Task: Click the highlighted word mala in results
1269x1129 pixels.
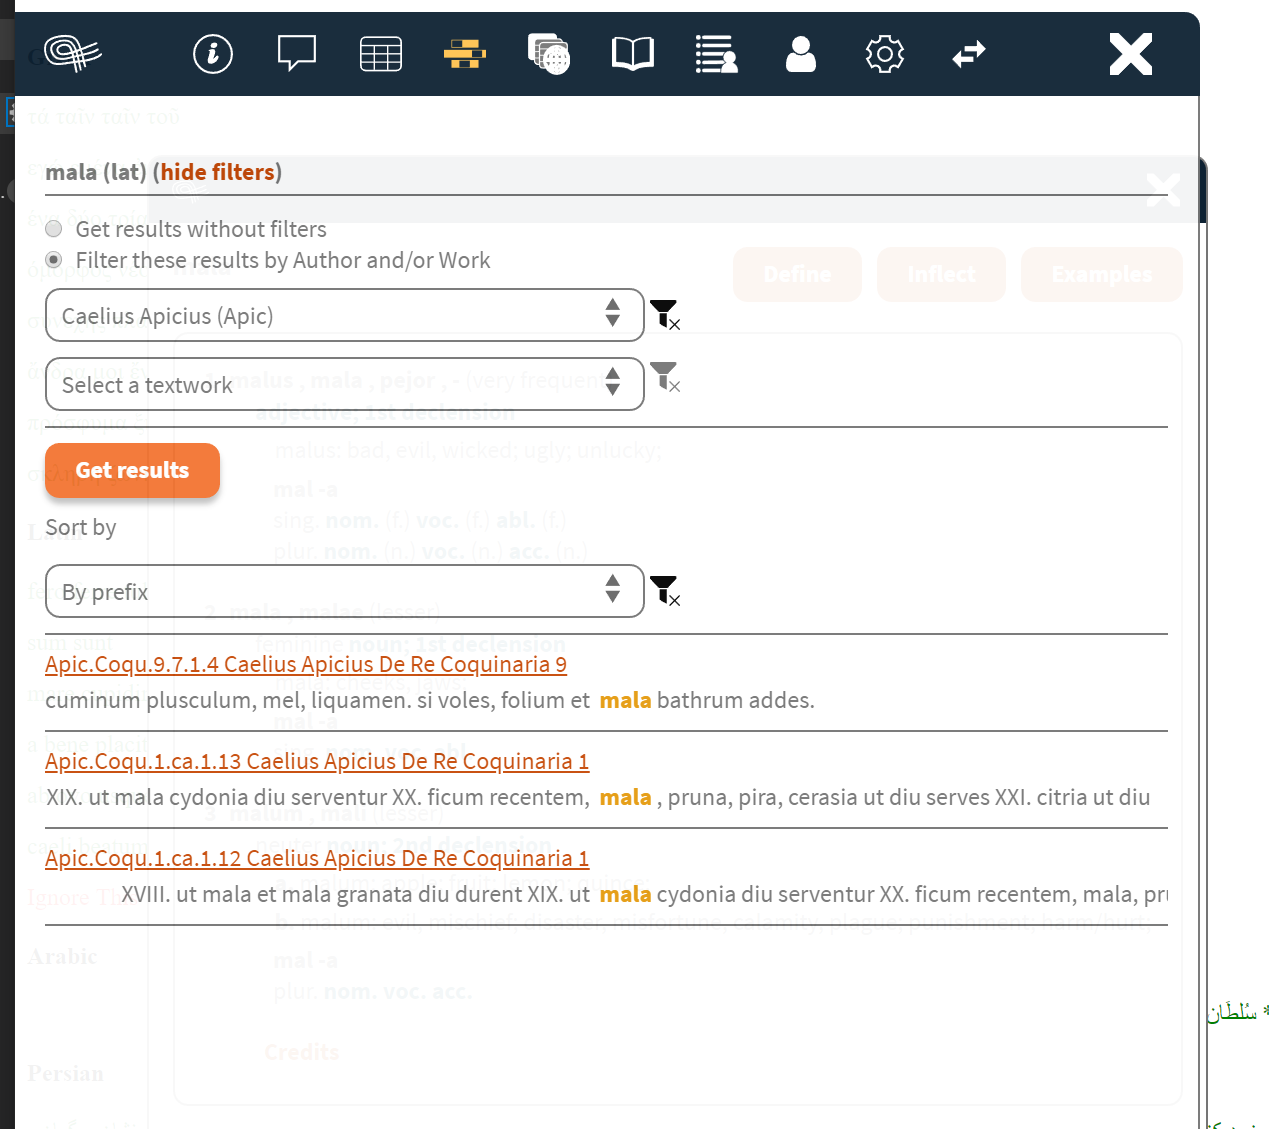Action: pyautogui.click(x=625, y=700)
